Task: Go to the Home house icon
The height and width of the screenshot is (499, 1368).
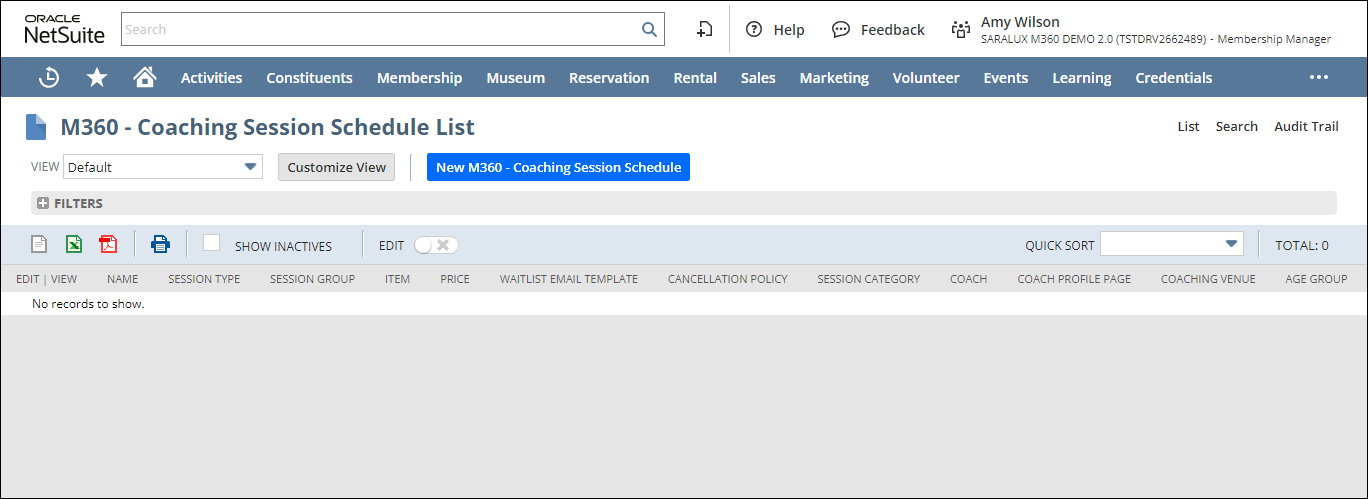Action: [145, 77]
